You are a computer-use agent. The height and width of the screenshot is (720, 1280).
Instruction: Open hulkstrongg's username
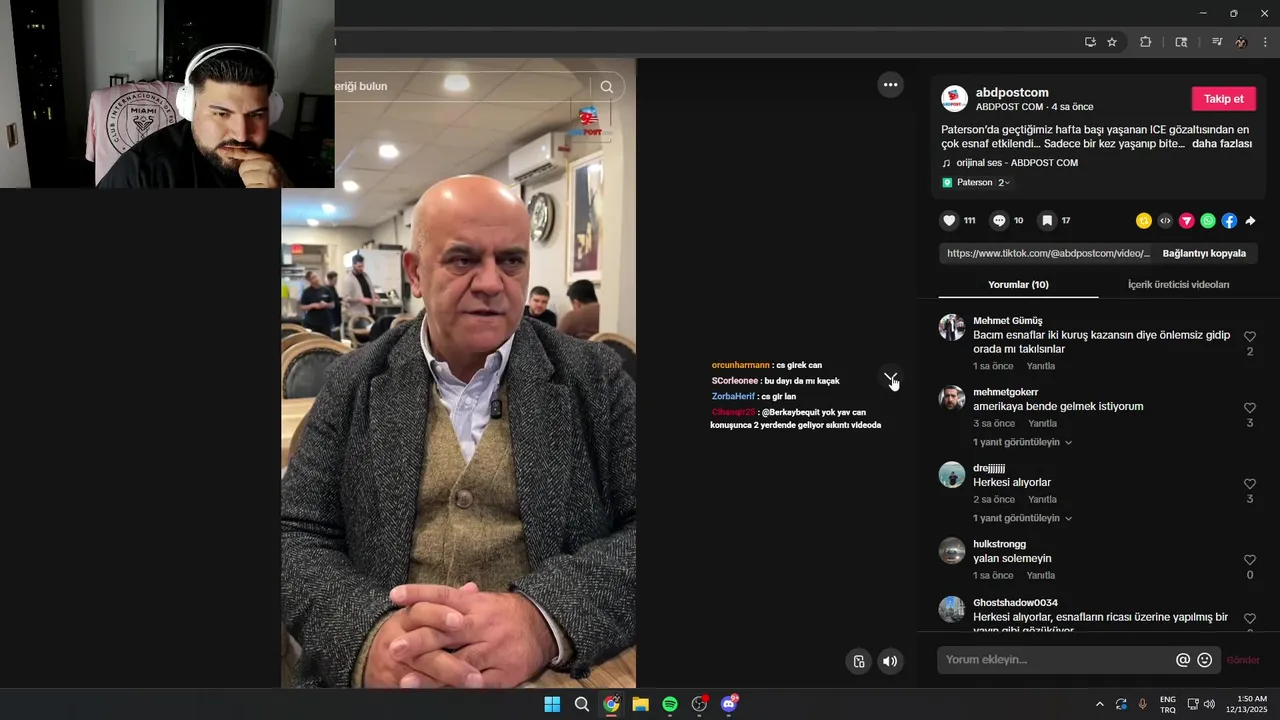click(999, 544)
